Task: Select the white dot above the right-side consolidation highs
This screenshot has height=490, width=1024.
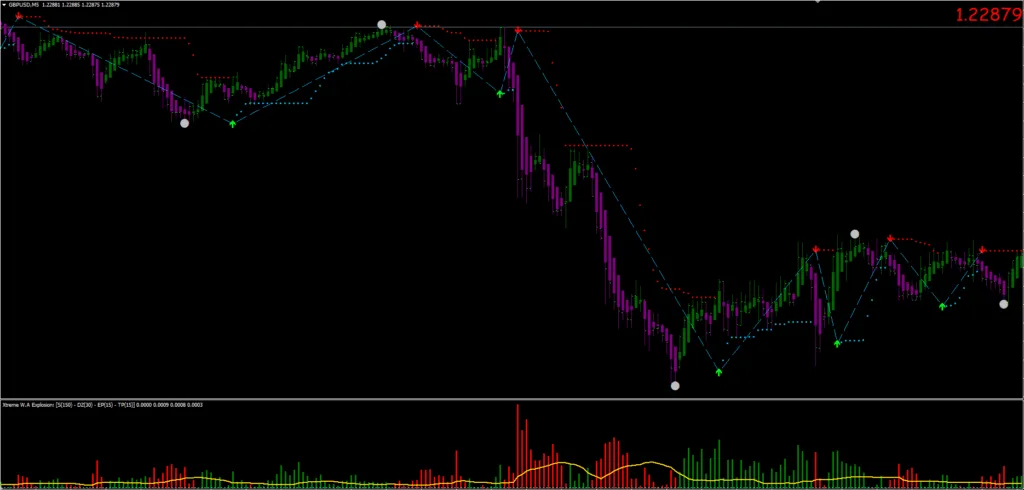Action: [854, 234]
